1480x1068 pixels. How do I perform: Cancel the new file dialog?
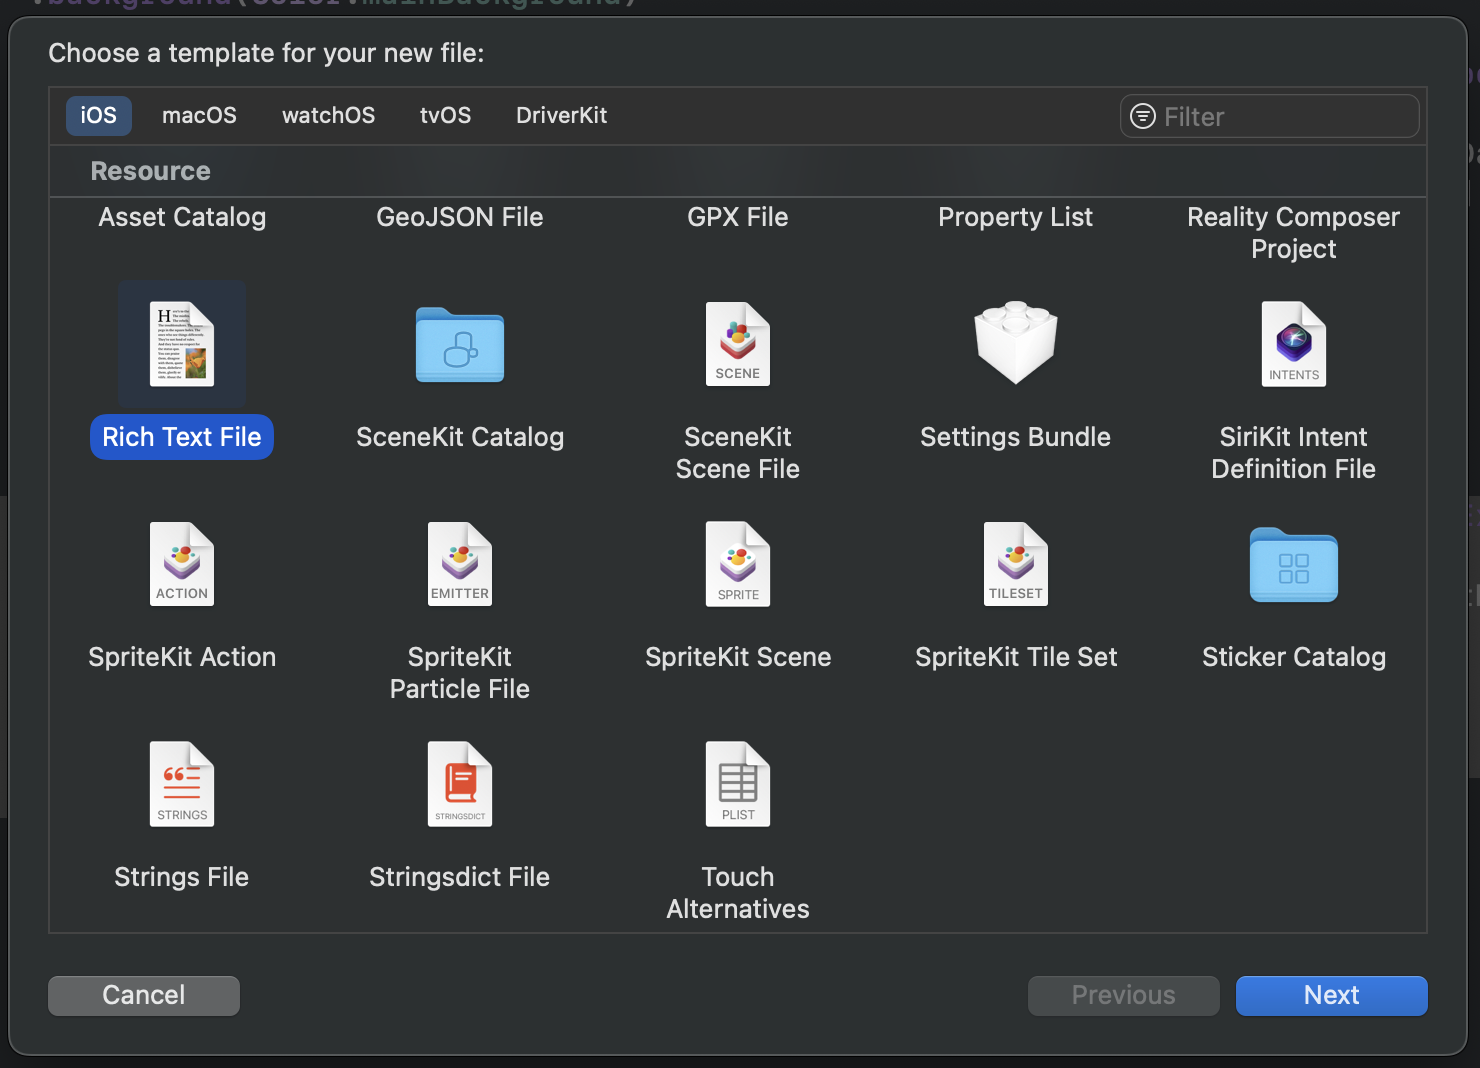point(144,995)
